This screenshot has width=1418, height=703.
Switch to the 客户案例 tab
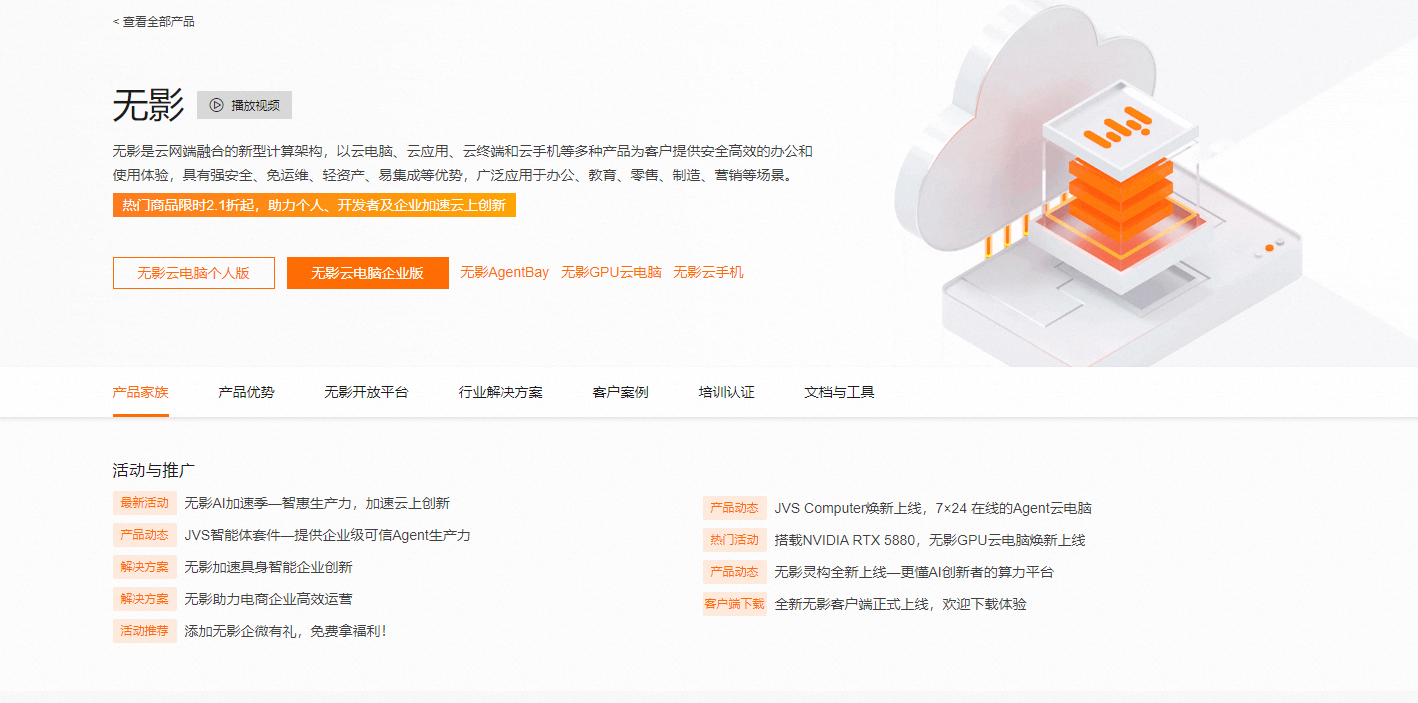pos(621,392)
